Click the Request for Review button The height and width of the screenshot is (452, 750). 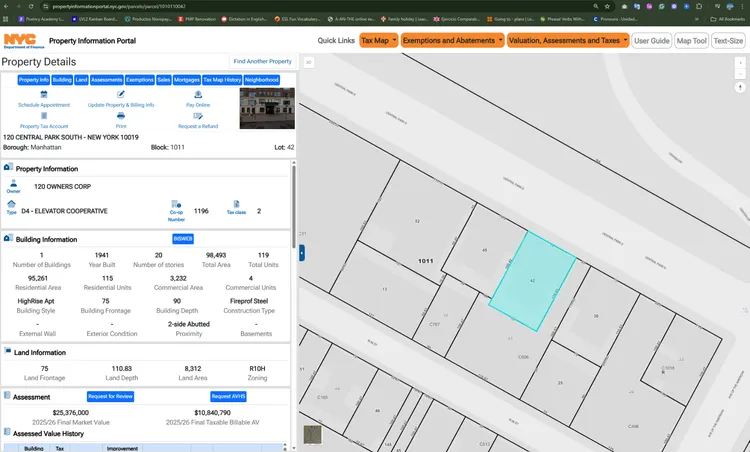[109, 397]
